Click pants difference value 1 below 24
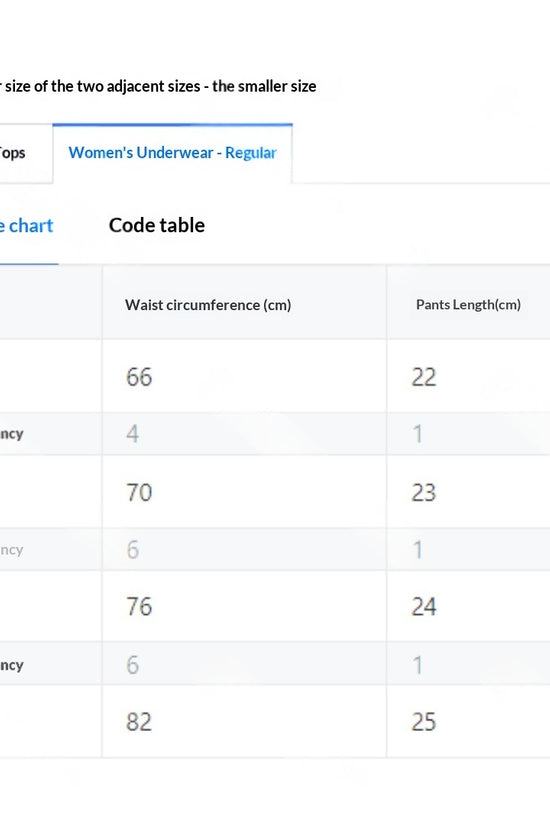Viewport: 550px width, 825px height. coord(417,665)
